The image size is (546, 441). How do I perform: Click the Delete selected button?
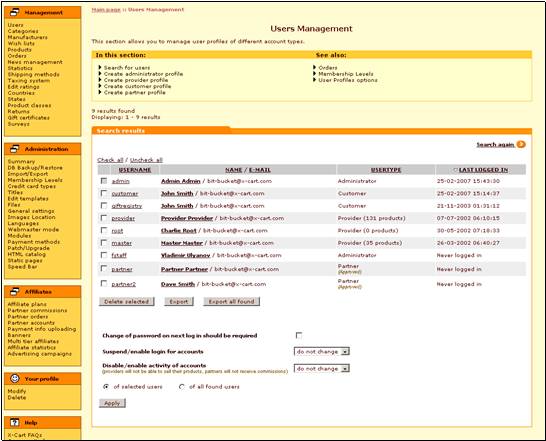[x=127, y=302]
